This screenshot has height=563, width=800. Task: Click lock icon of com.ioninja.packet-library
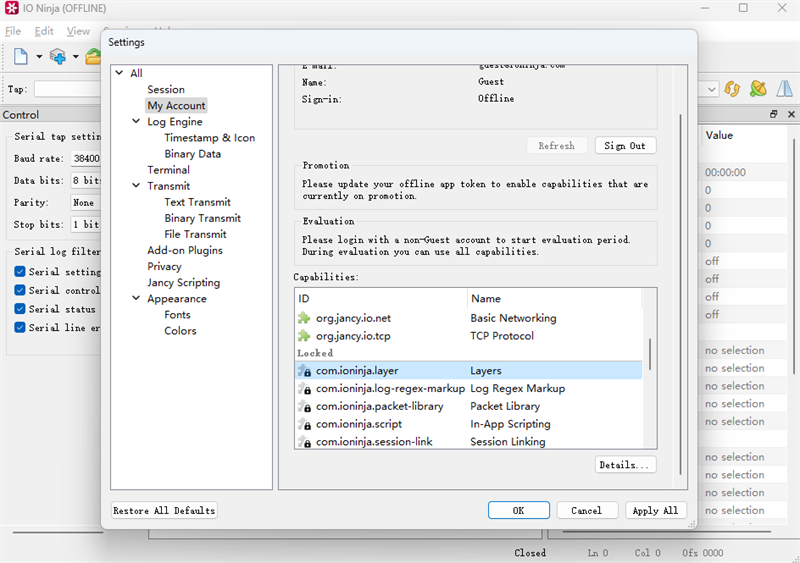click(305, 406)
